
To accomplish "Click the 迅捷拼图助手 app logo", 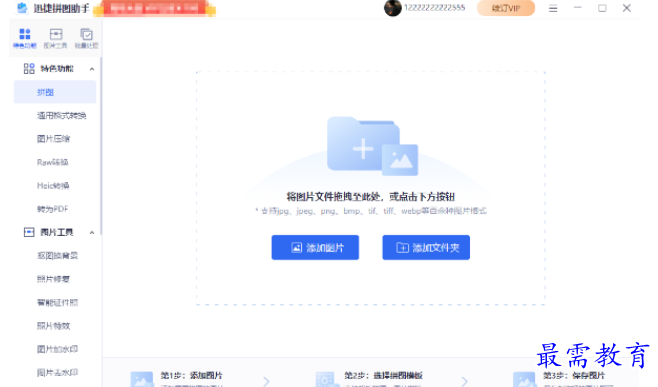I will click(22, 8).
